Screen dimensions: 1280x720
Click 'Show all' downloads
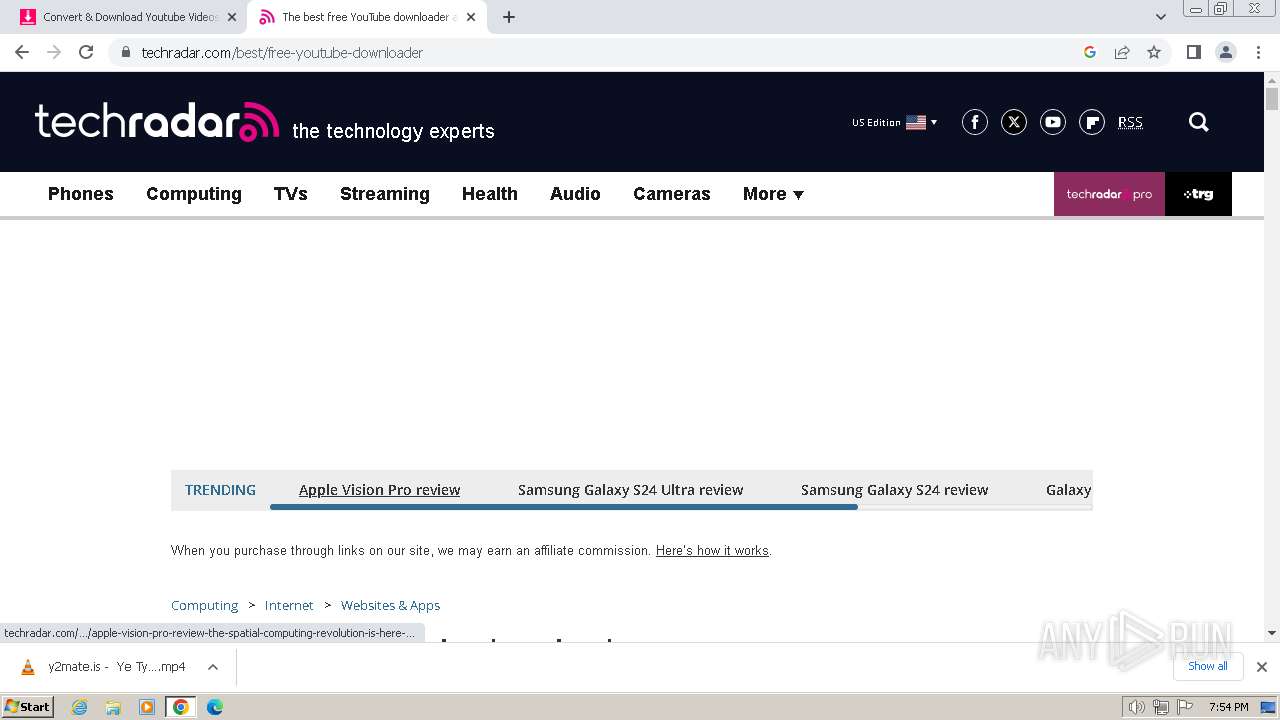click(x=1208, y=666)
